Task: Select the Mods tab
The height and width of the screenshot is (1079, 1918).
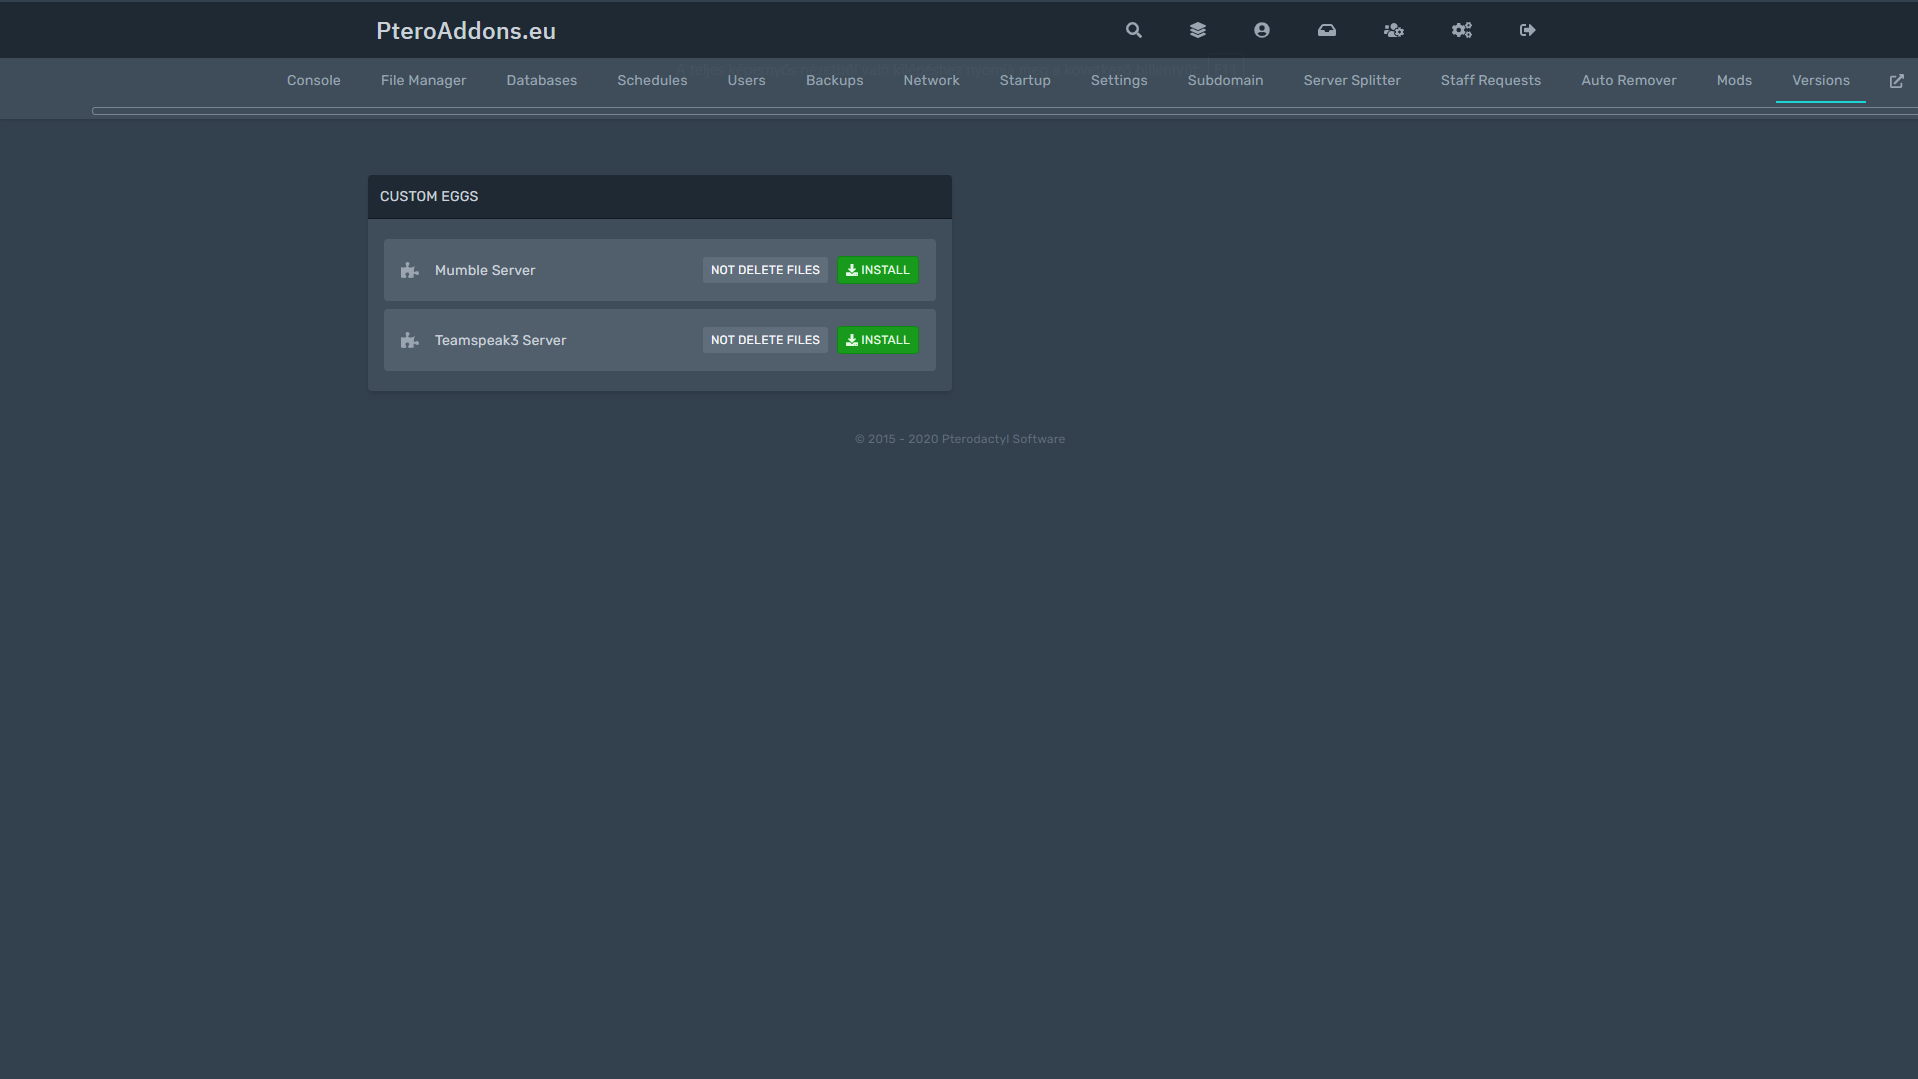Action: 1733,80
